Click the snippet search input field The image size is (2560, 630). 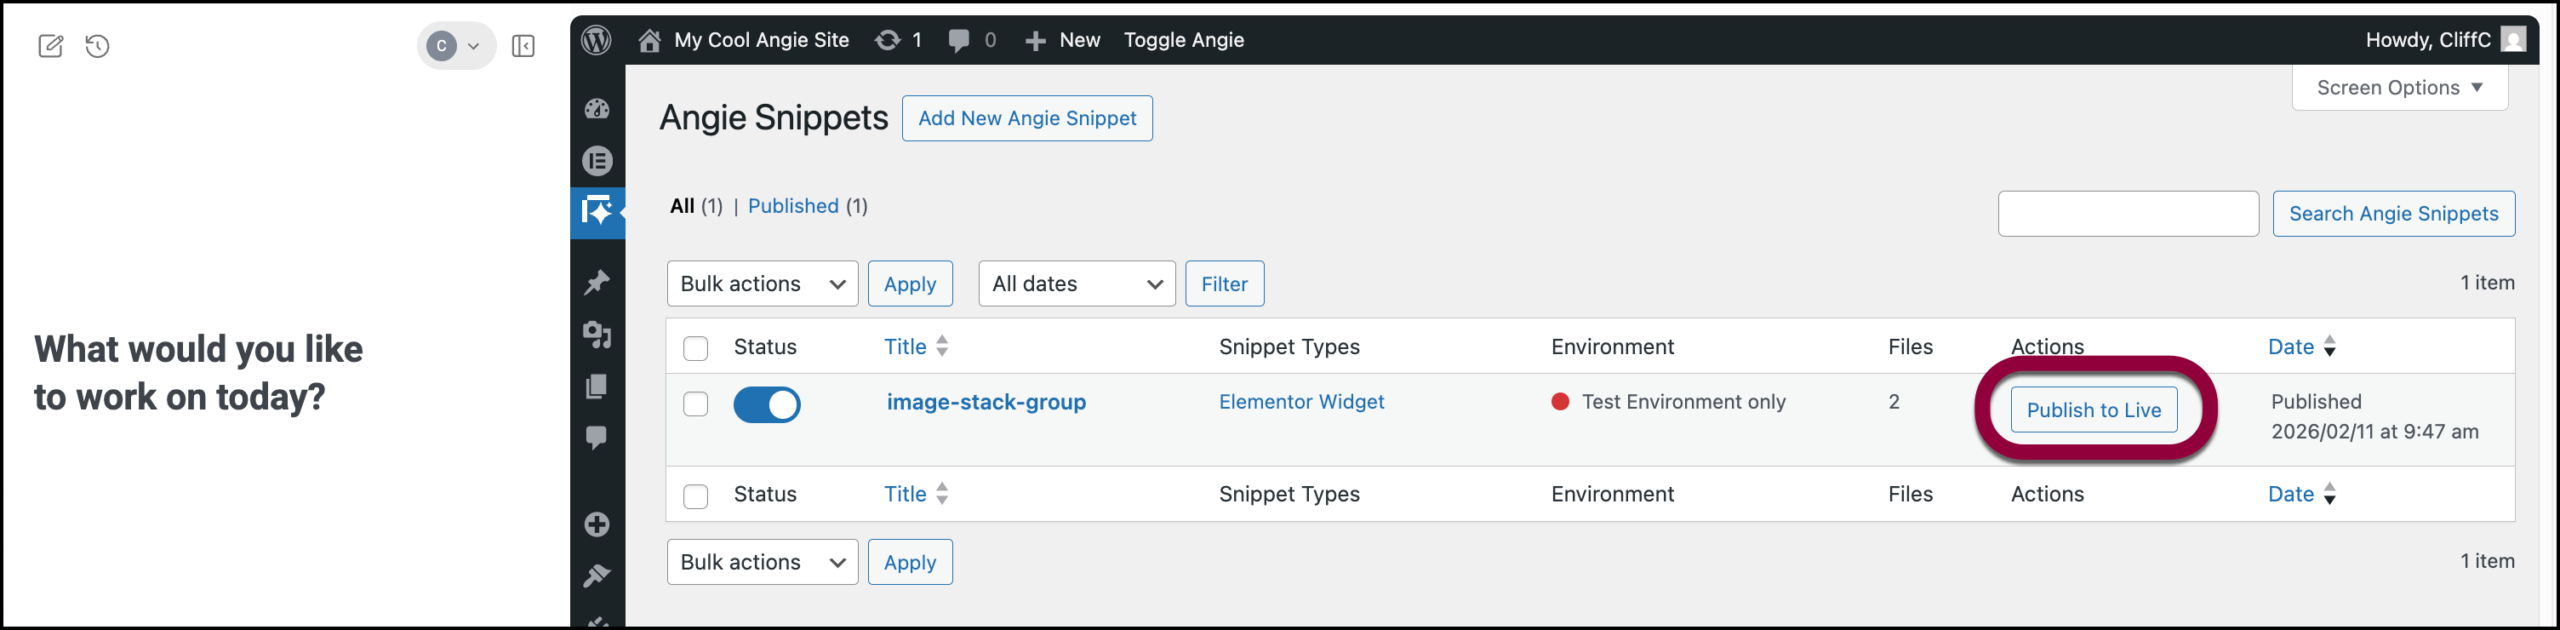coord(2127,214)
